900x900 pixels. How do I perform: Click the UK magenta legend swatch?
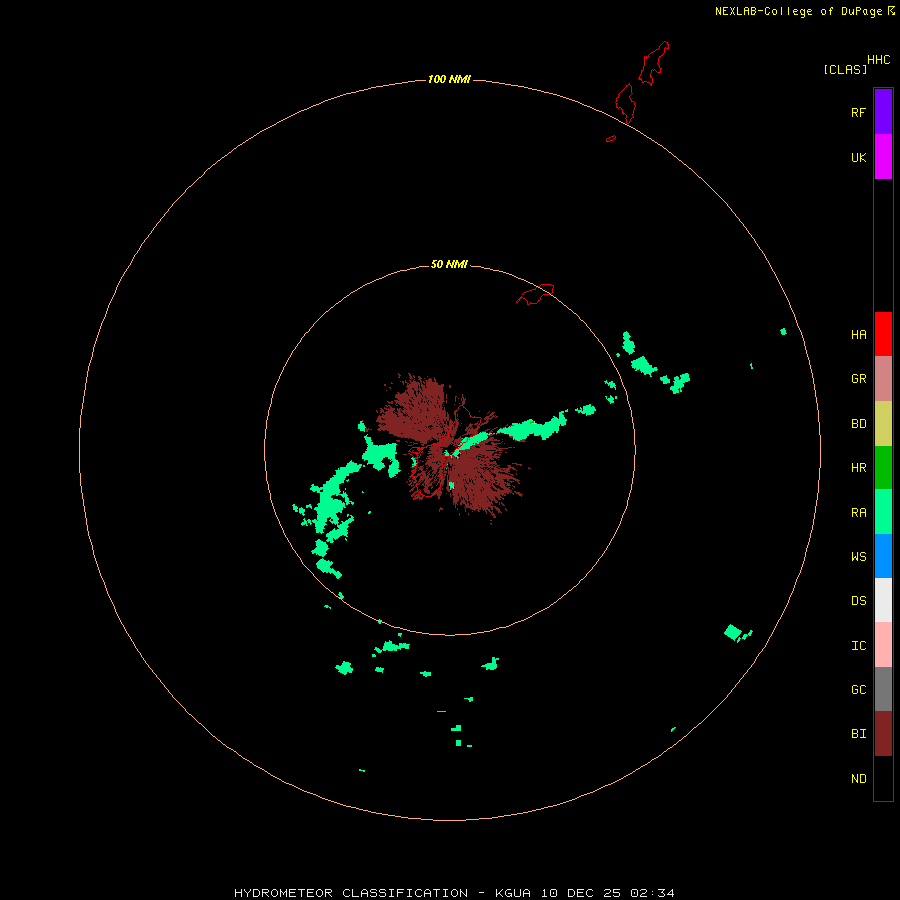tap(883, 157)
